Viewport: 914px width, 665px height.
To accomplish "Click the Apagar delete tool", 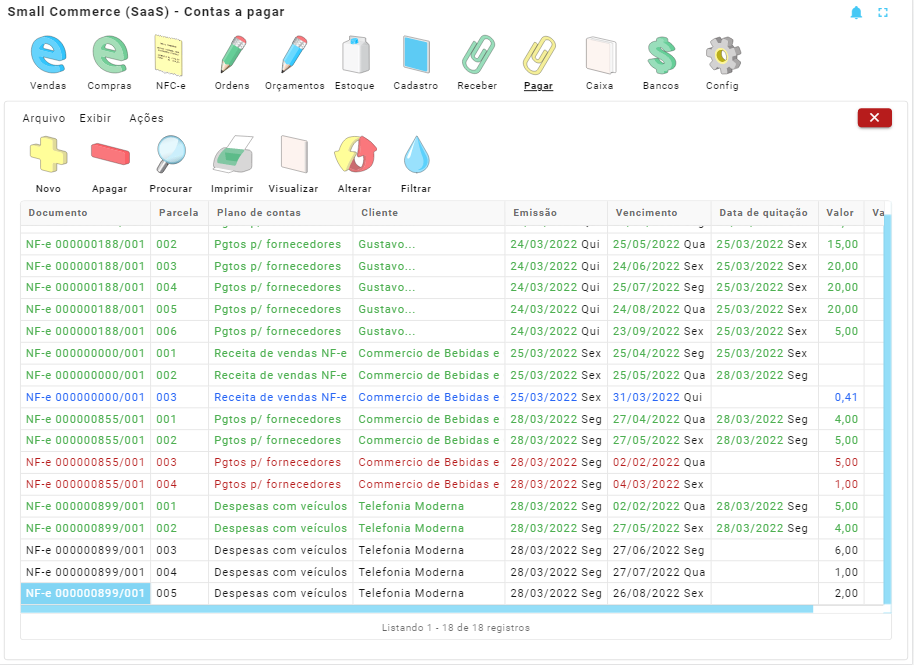I will click(110, 158).
